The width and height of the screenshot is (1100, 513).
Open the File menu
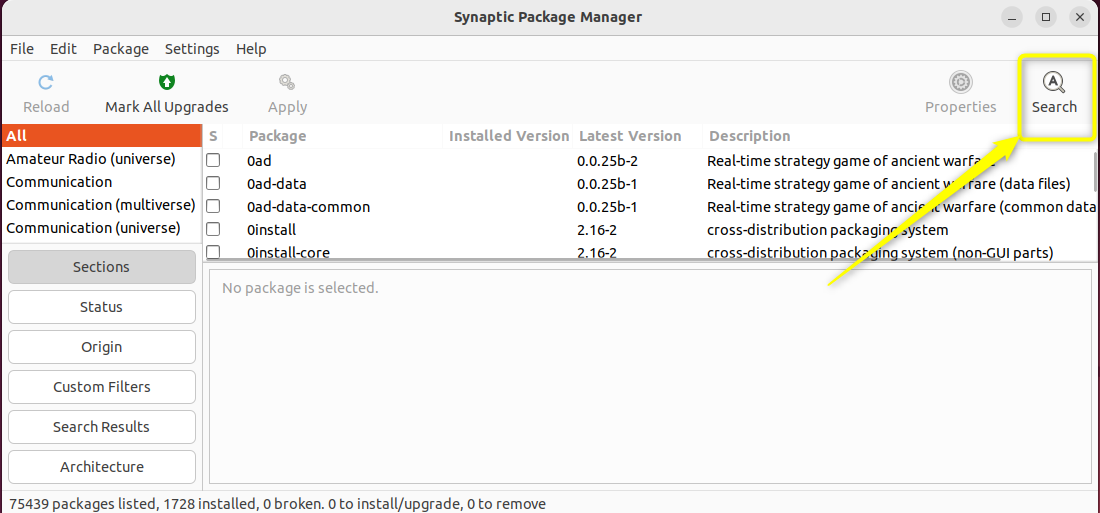coord(22,49)
